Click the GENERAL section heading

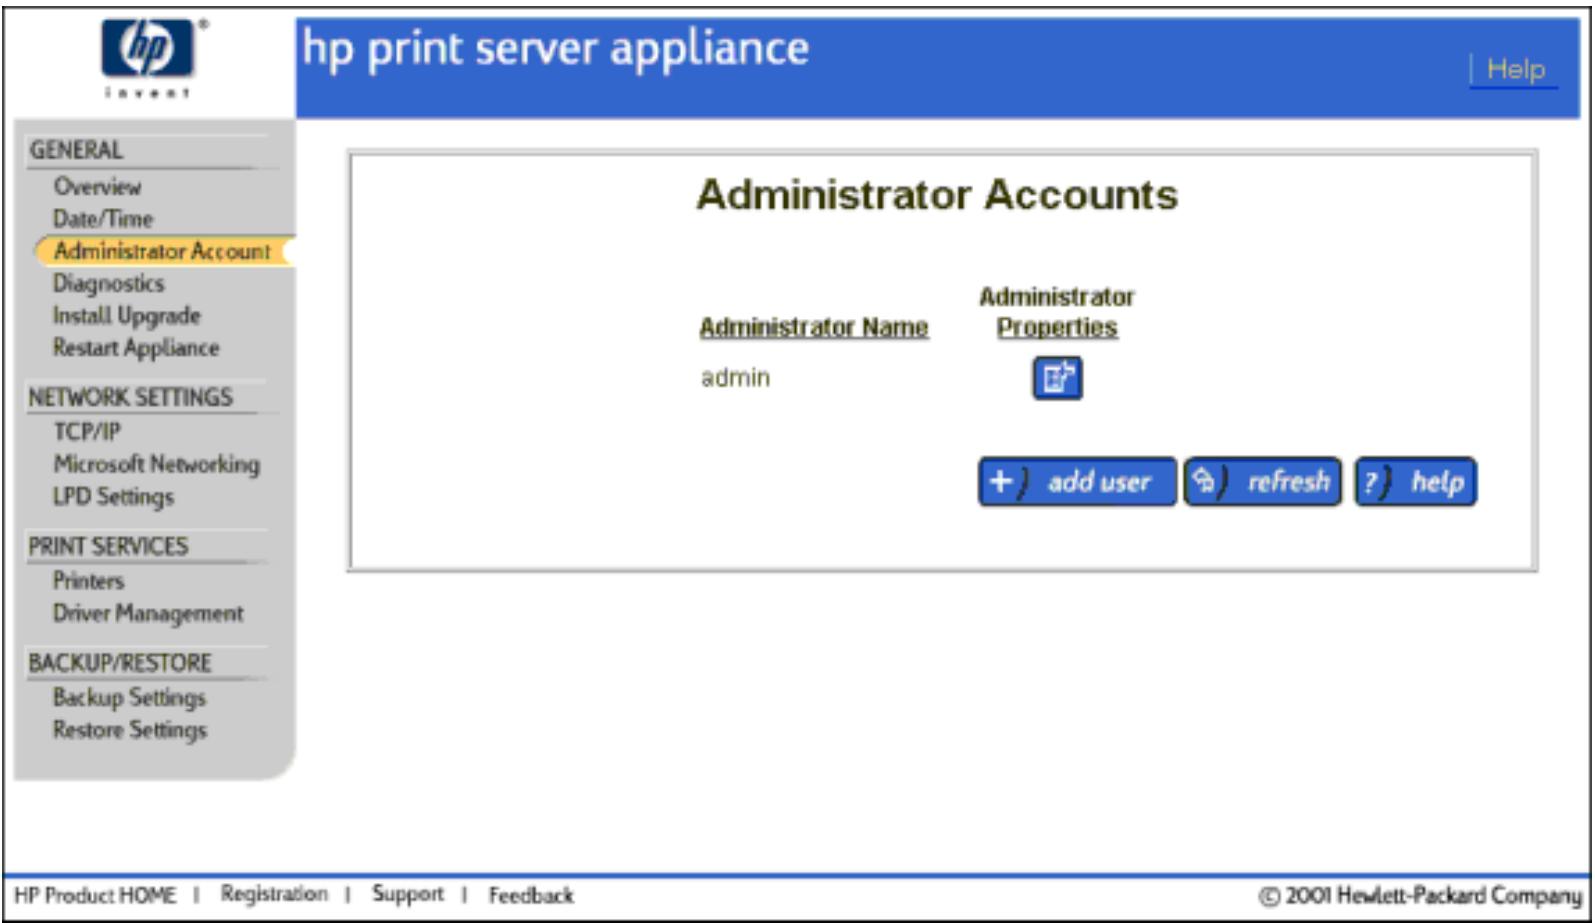pyautogui.click(x=76, y=150)
